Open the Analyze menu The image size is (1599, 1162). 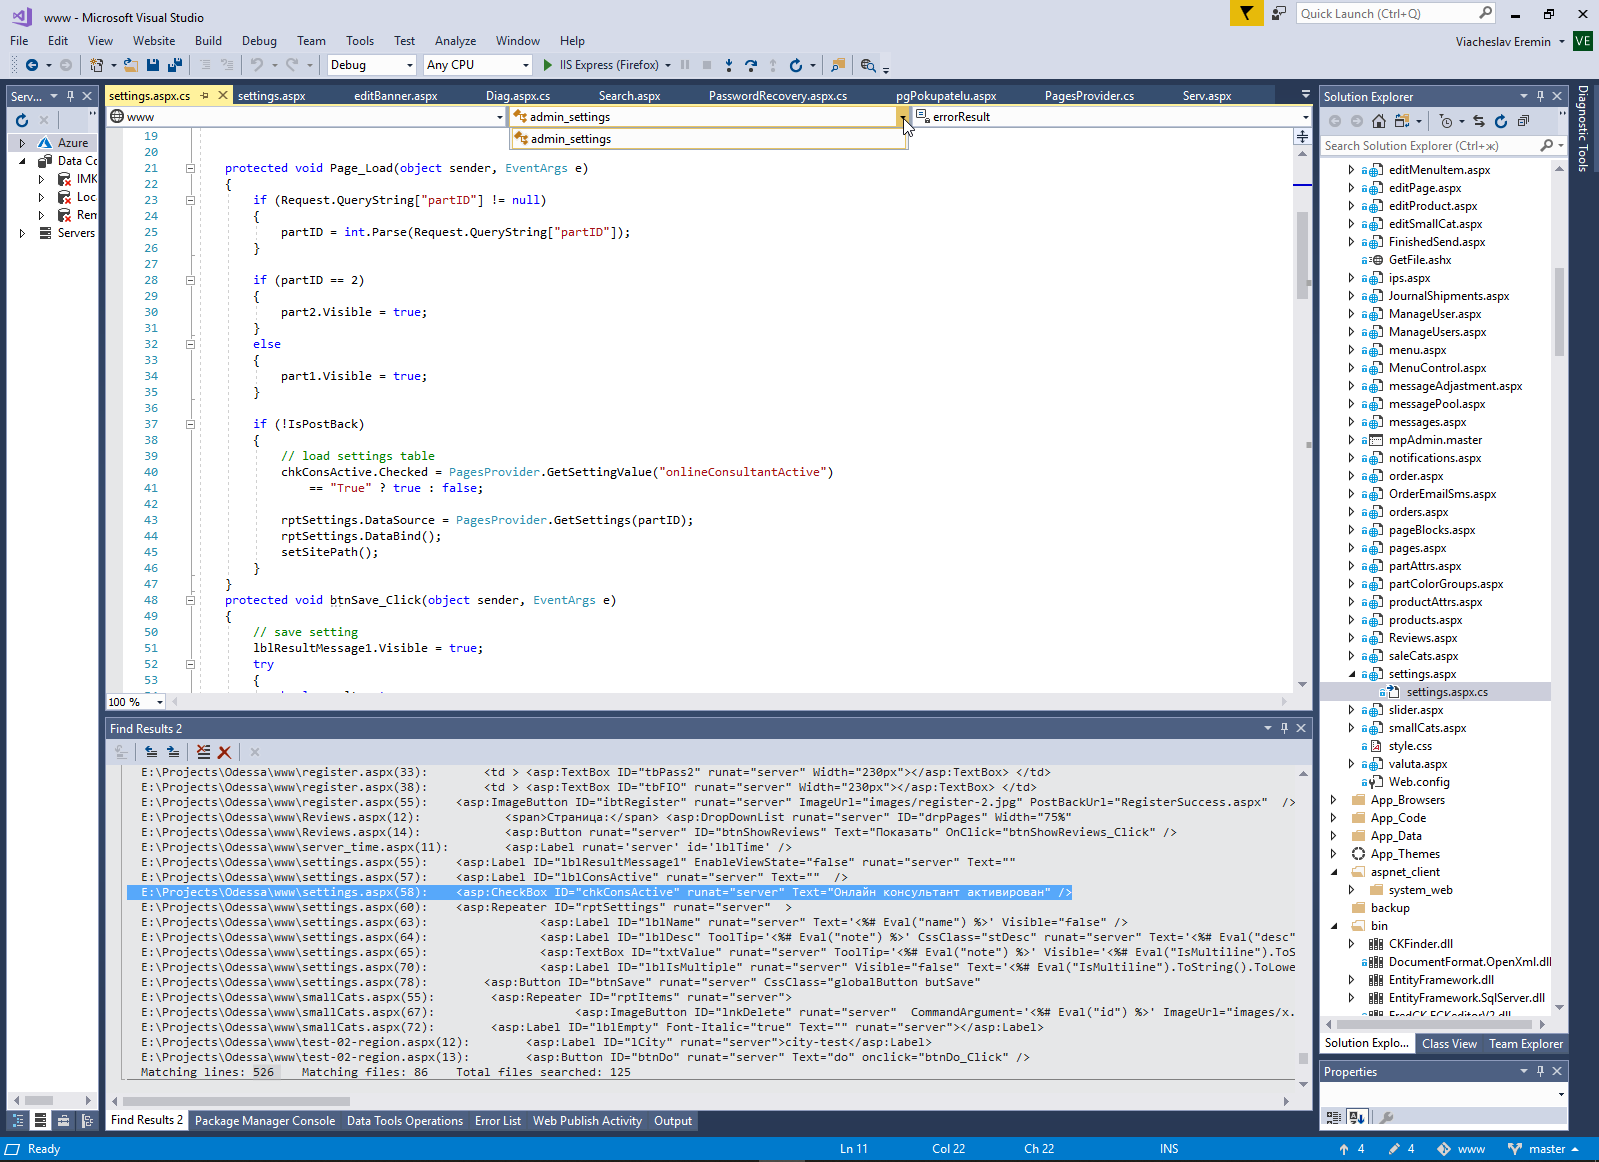coord(455,41)
